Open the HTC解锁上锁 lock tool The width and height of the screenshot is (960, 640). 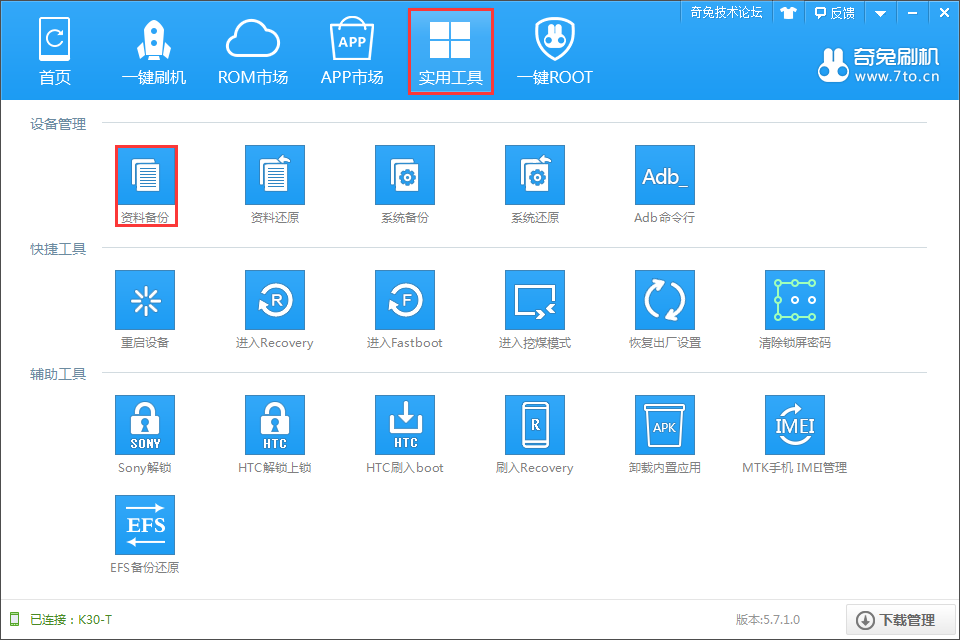275,425
